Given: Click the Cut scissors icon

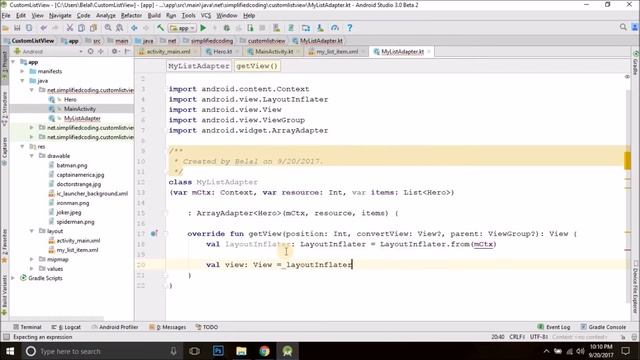Looking at the screenshot, I should [70, 28].
